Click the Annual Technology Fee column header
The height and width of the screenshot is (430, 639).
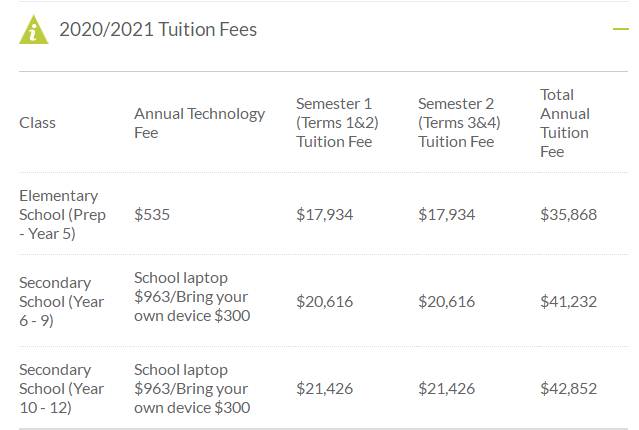[199, 123]
